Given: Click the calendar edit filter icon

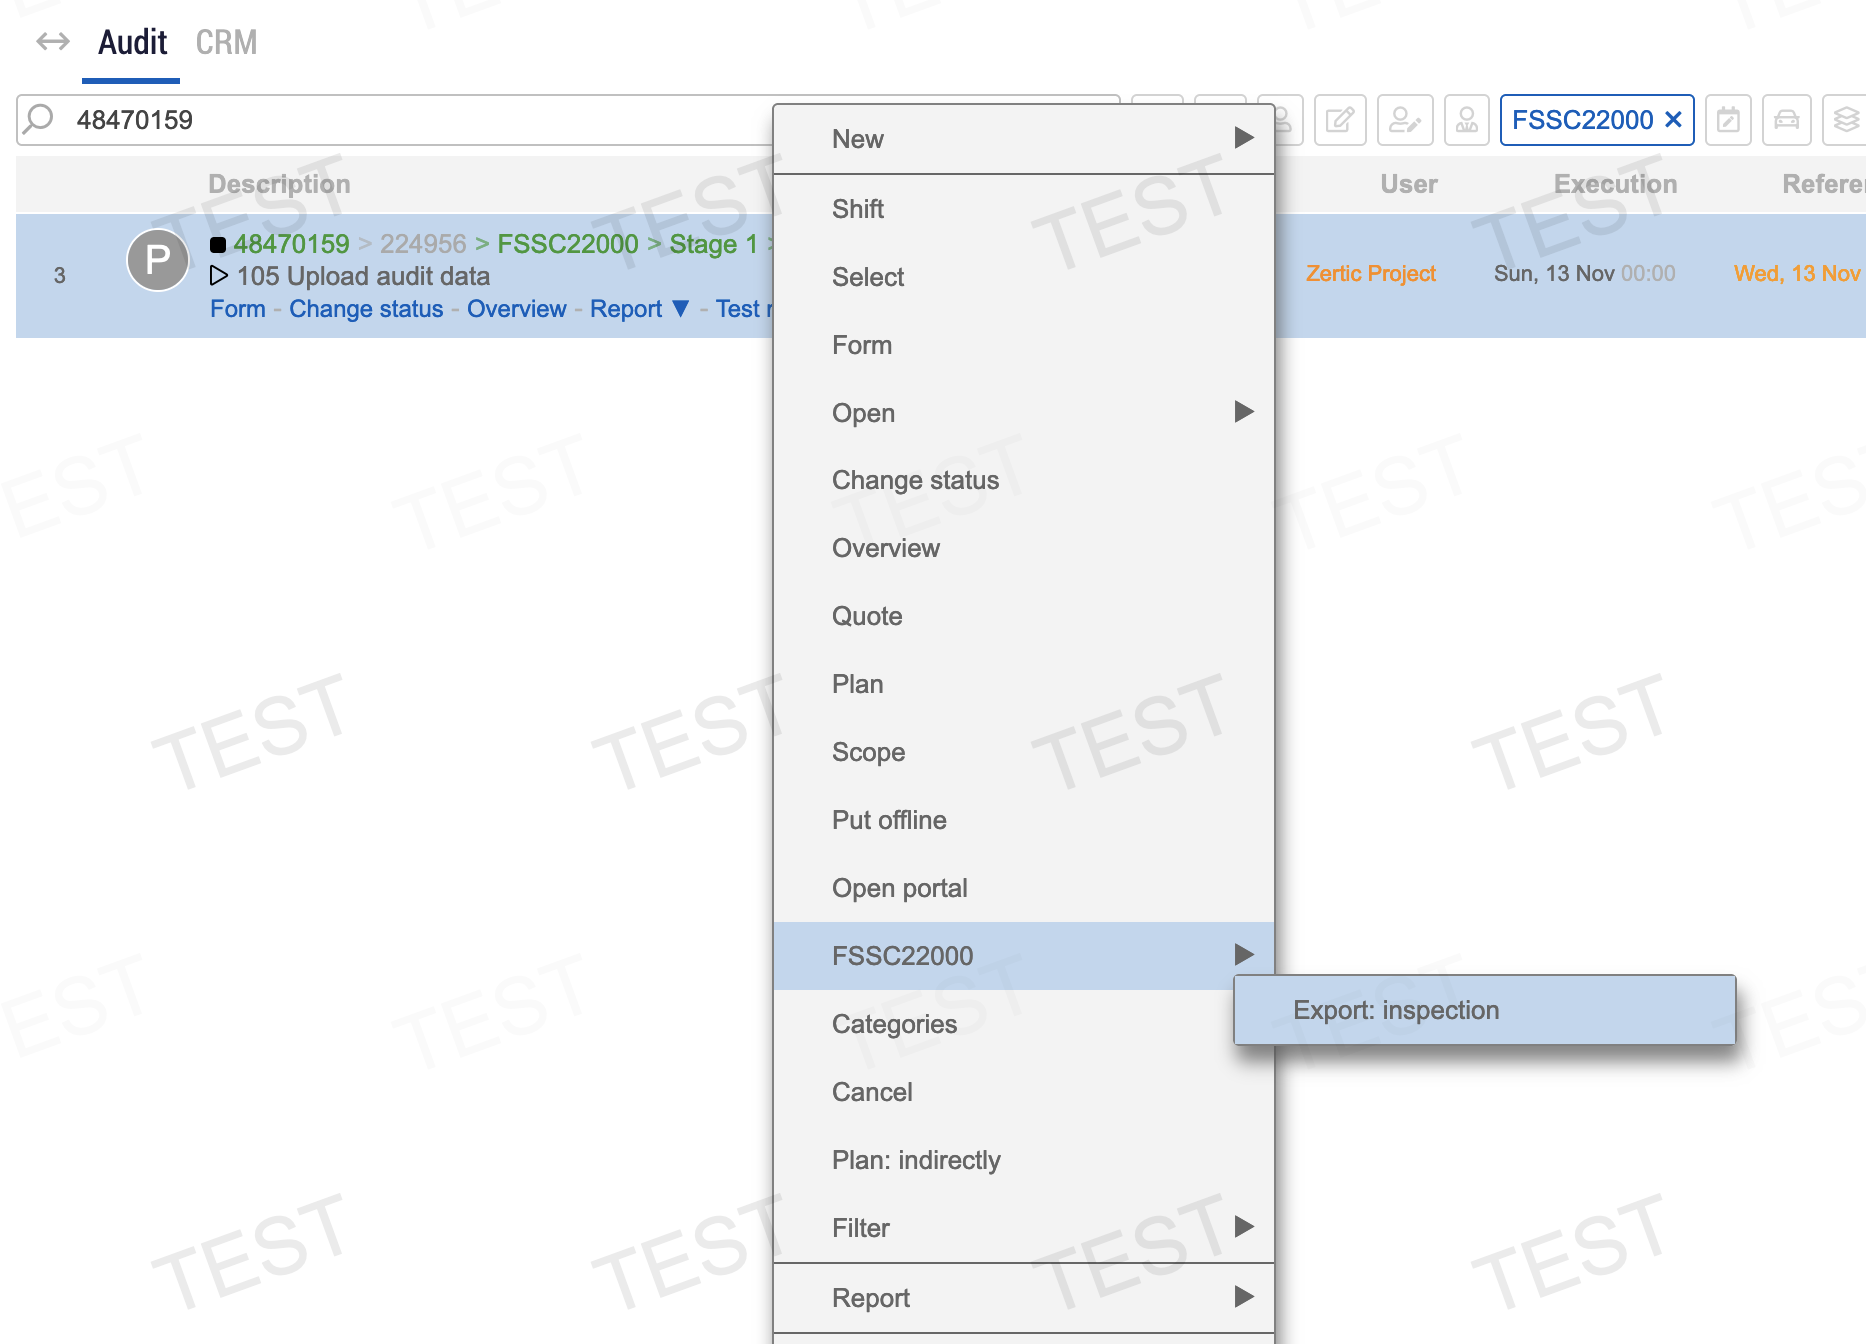Looking at the screenshot, I should 1728,120.
